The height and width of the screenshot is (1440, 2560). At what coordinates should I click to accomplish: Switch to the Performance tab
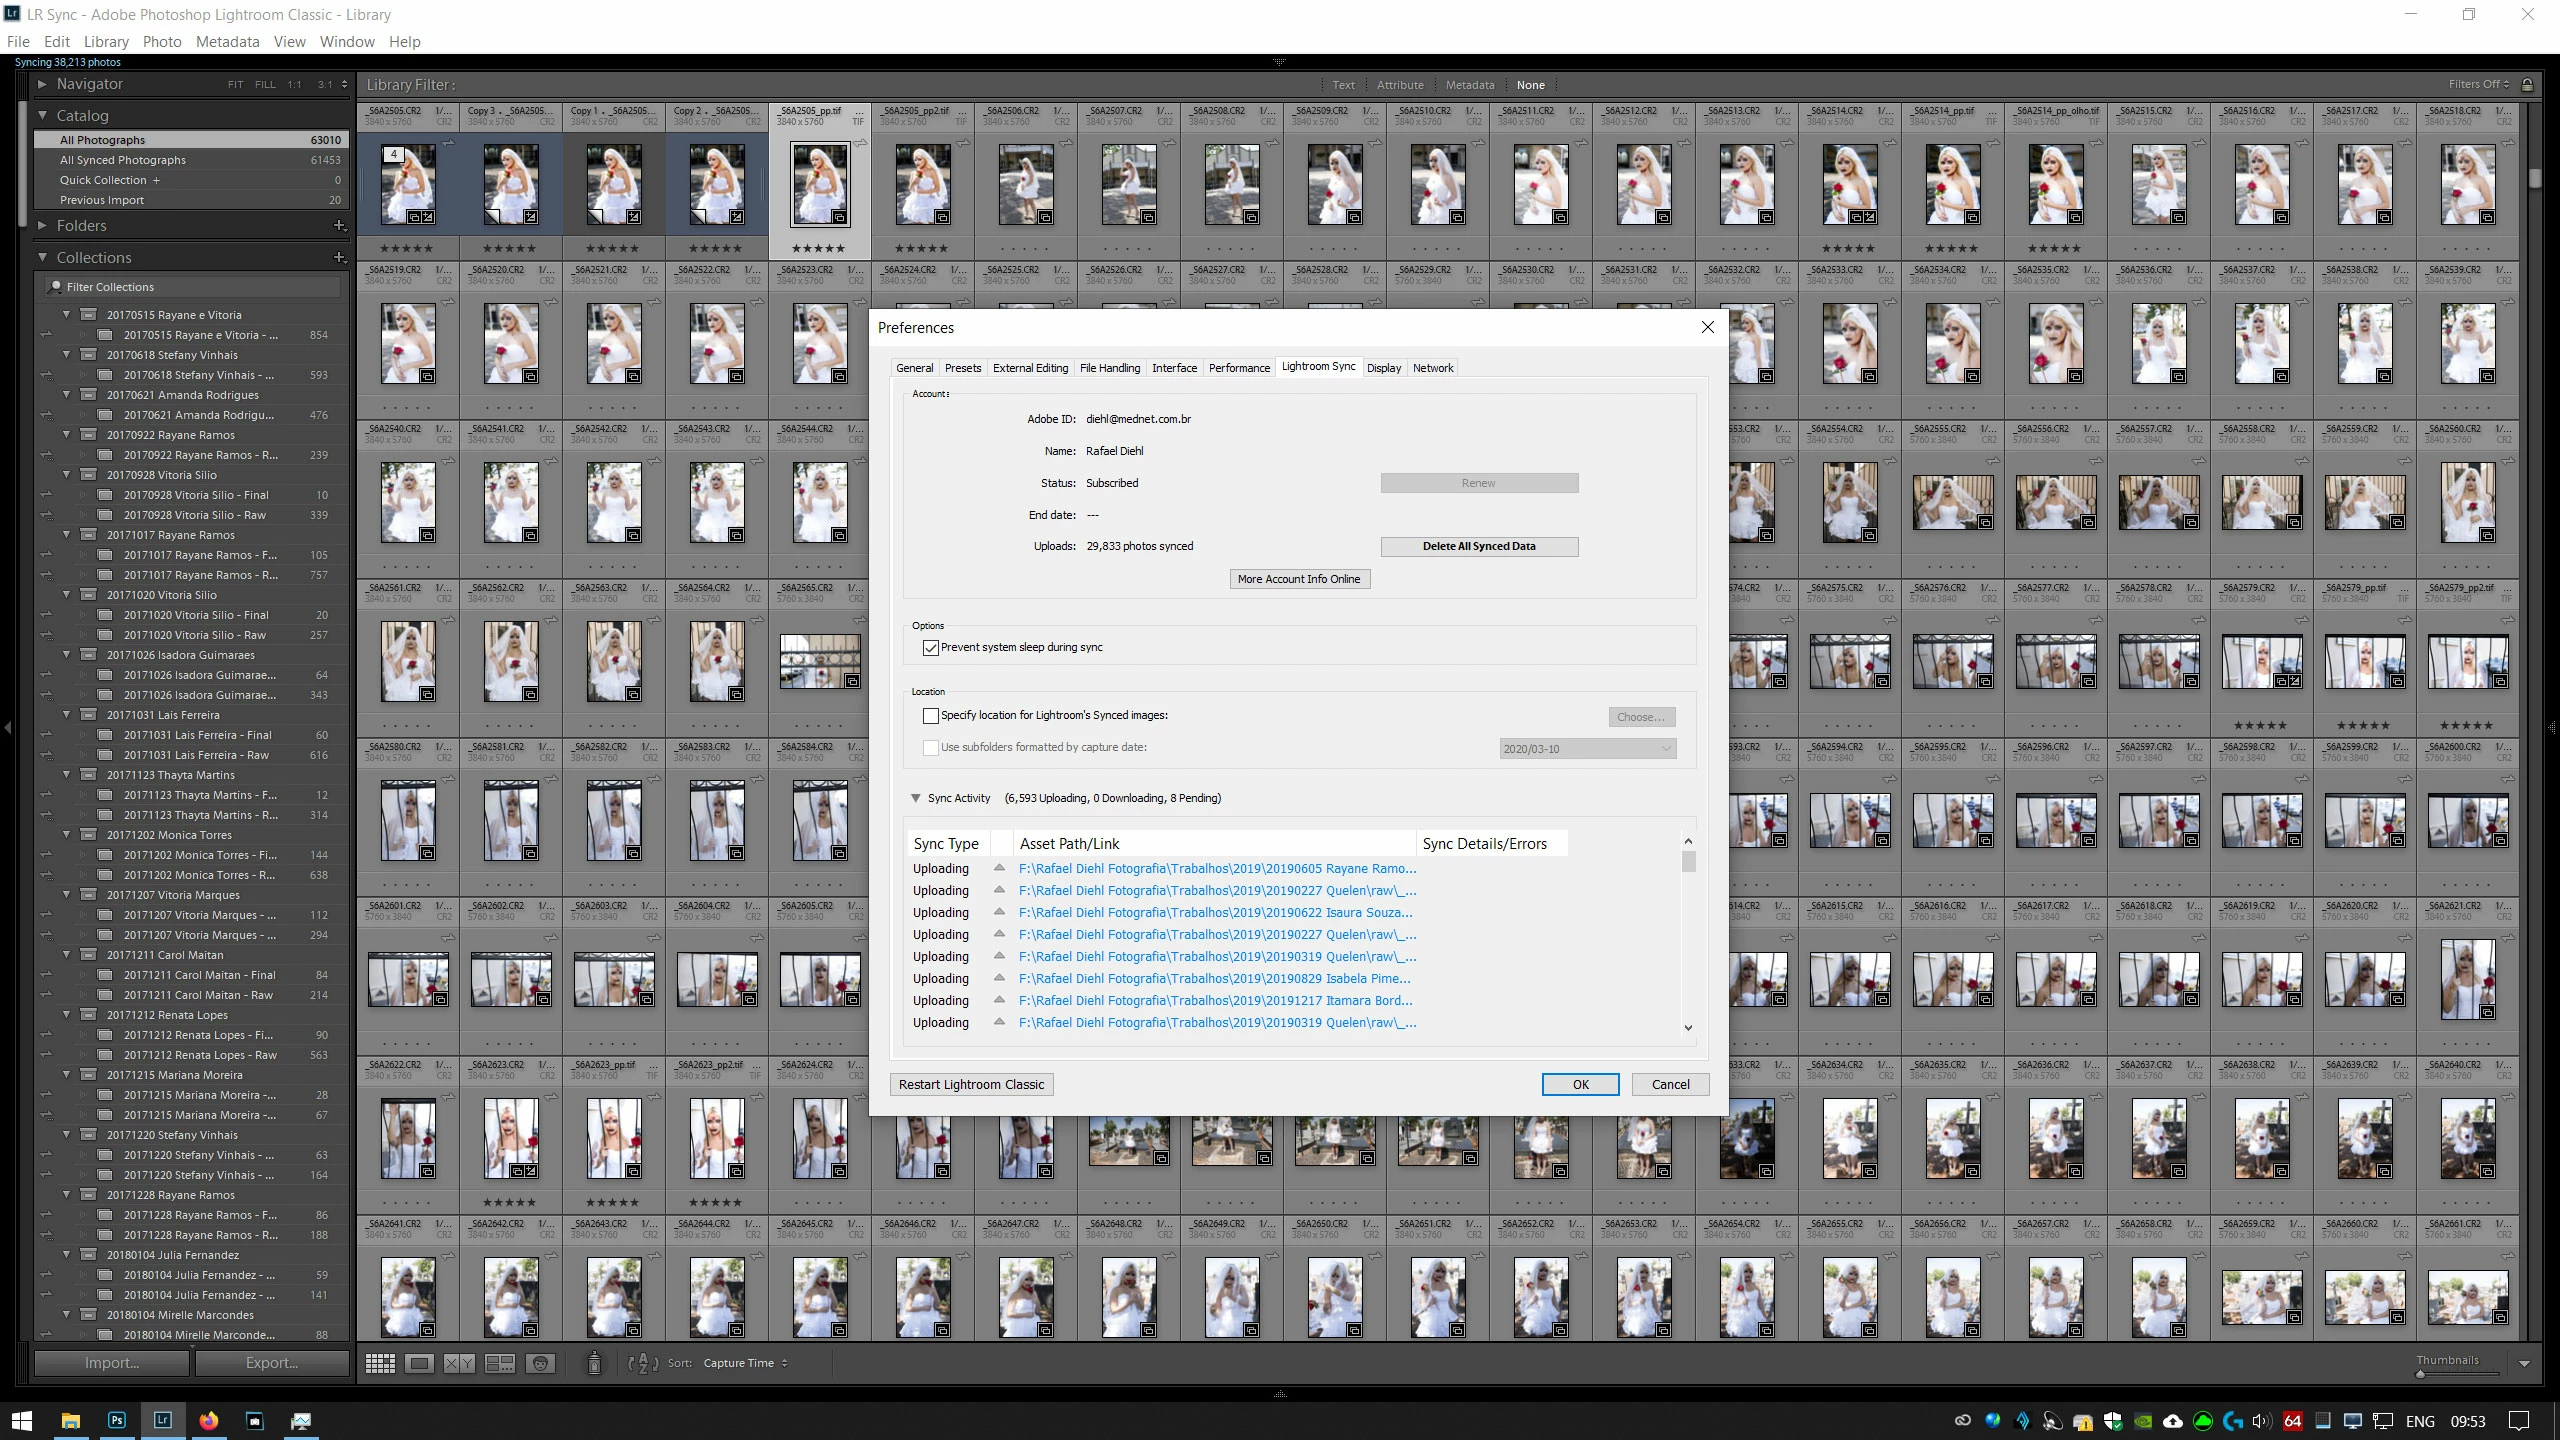pyautogui.click(x=1239, y=368)
